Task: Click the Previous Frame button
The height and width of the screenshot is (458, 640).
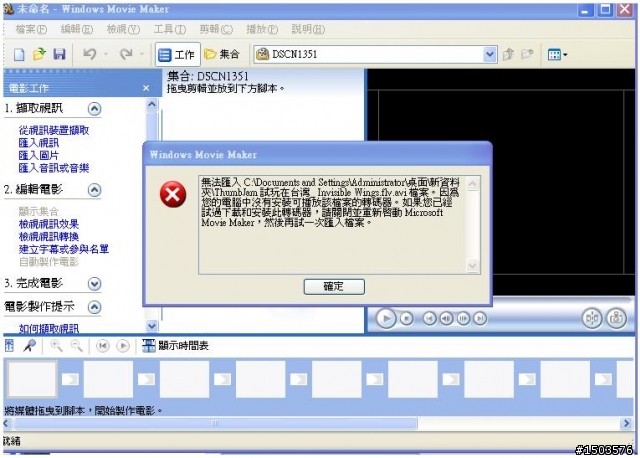Action: pos(447,318)
